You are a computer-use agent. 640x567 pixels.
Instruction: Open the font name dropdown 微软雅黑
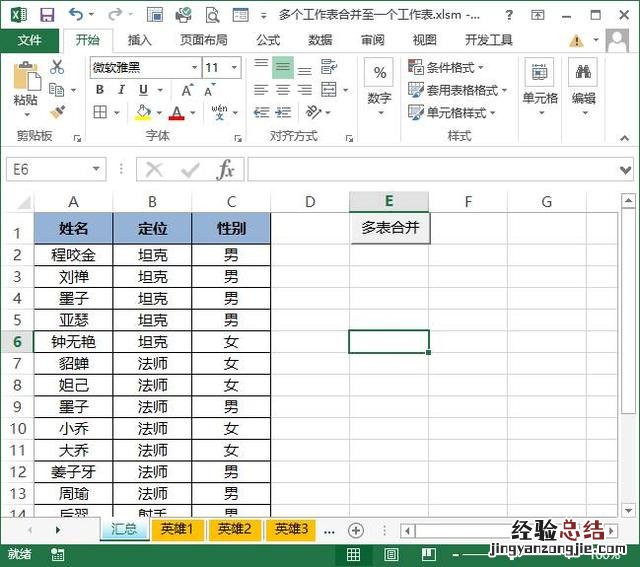tap(144, 67)
